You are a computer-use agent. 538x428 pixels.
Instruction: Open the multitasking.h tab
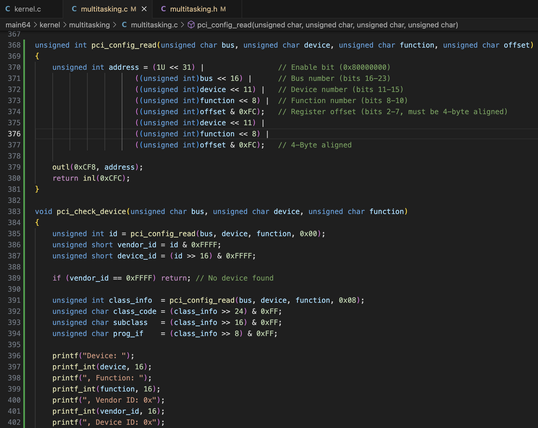pos(194,9)
